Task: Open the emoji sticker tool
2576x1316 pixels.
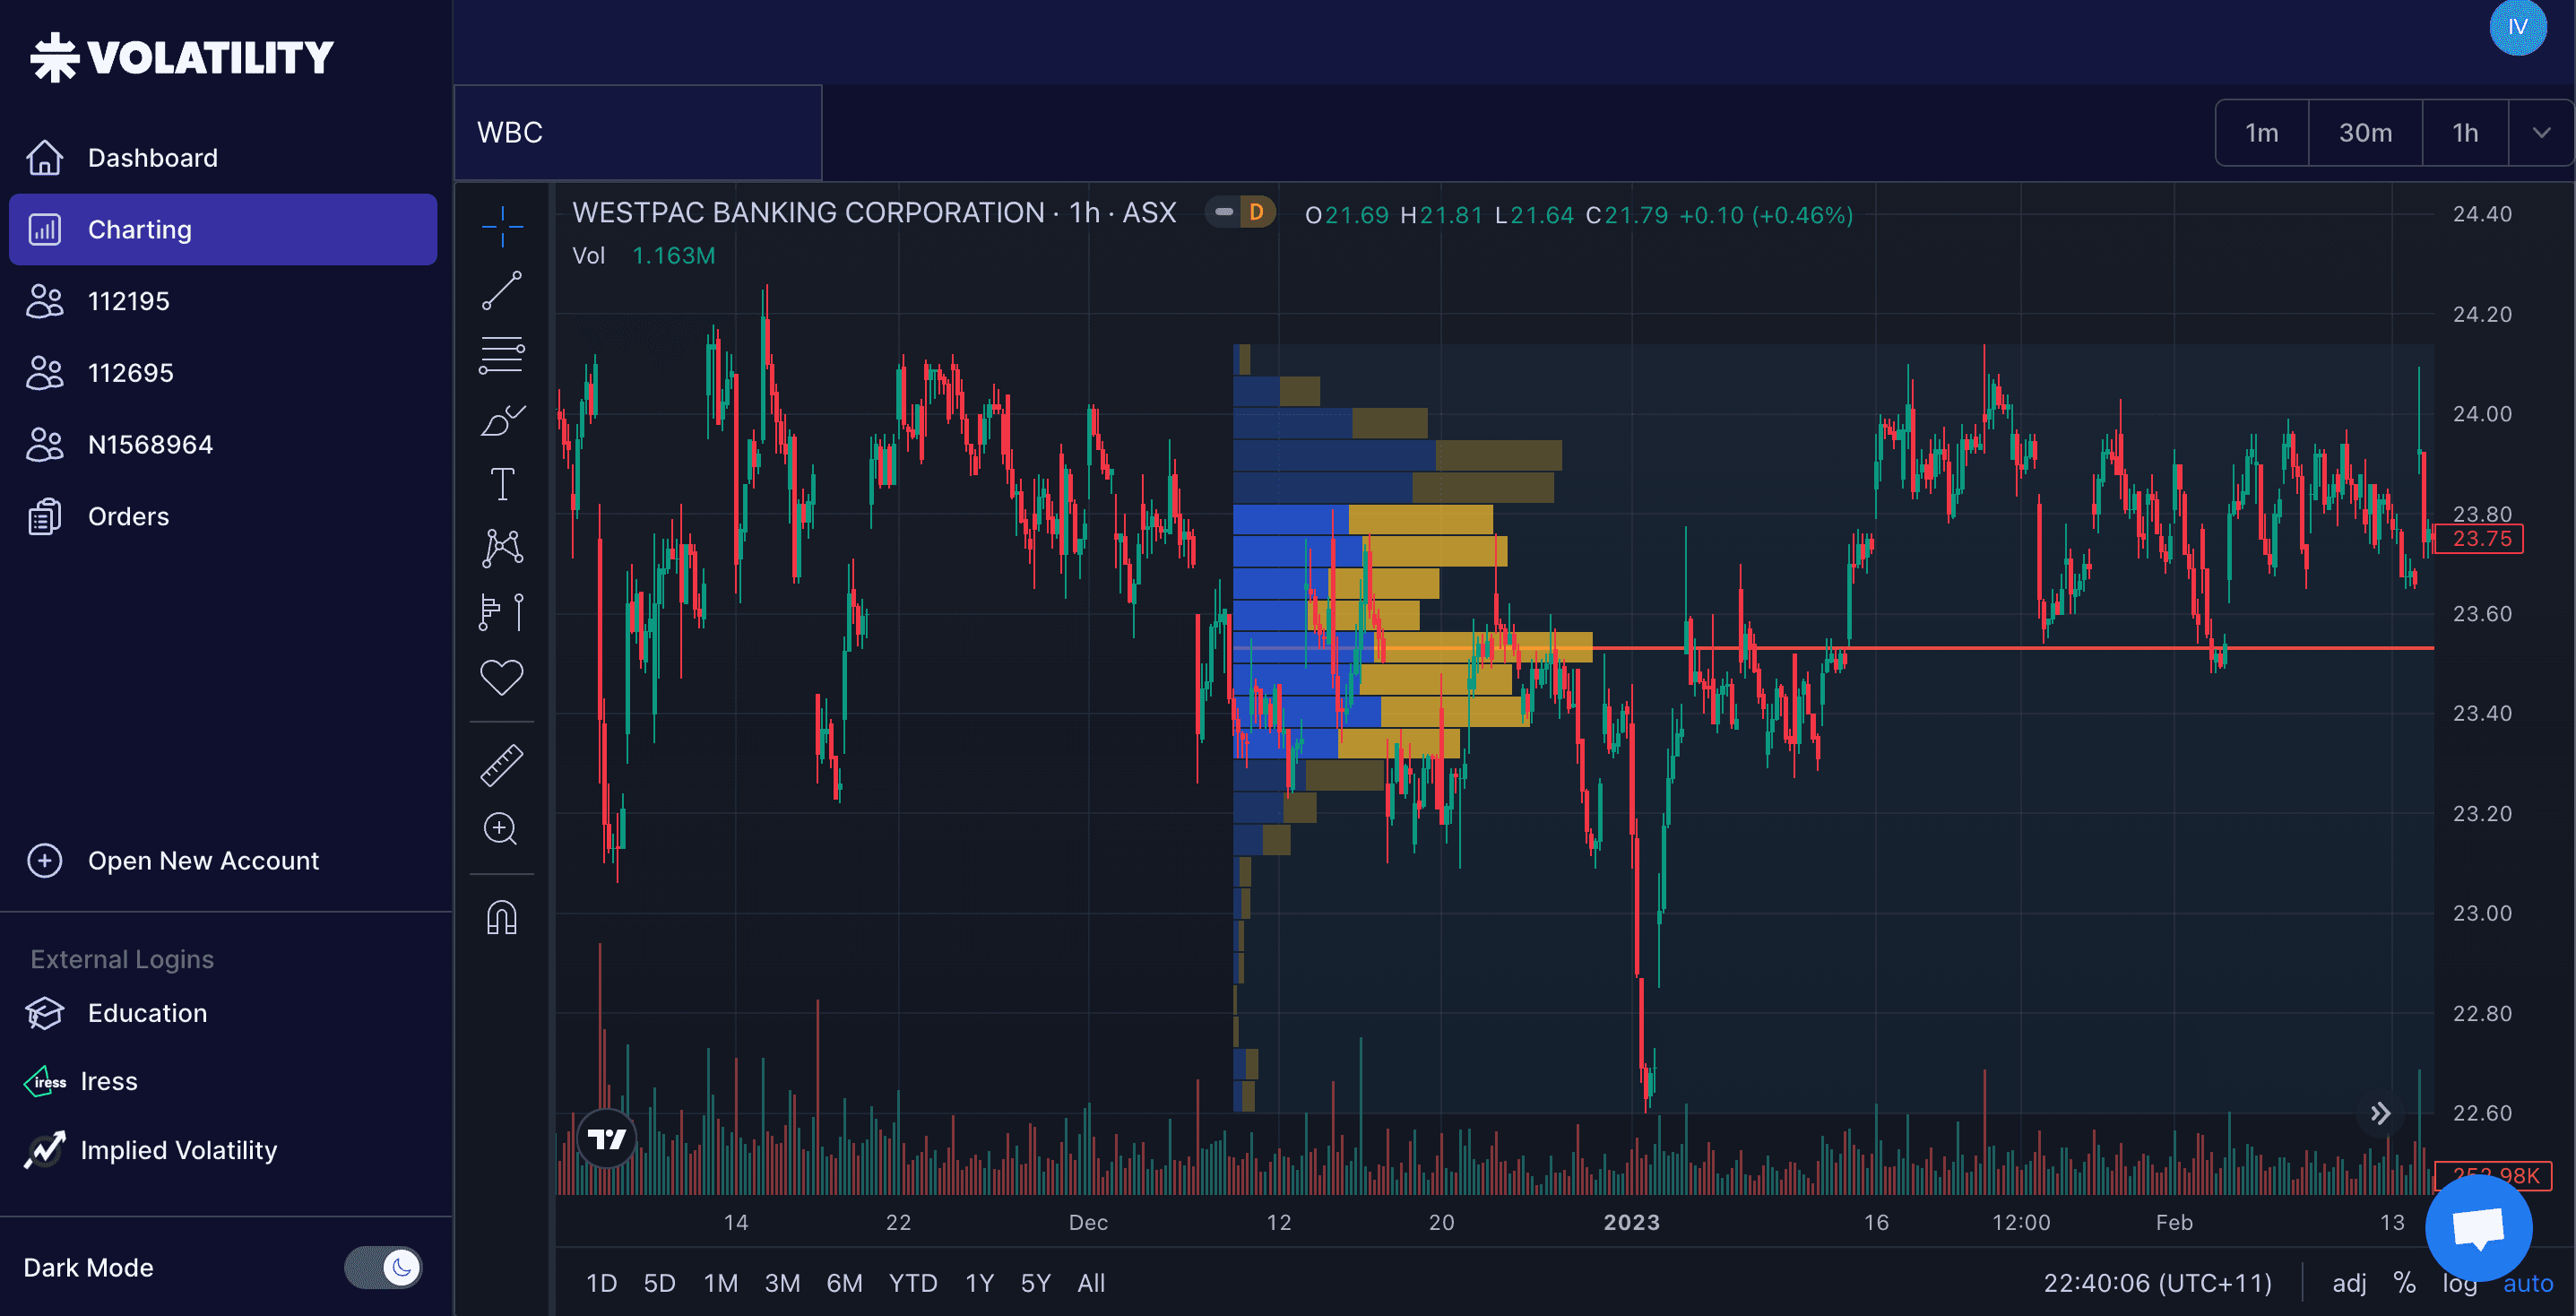Action: (x=502, y=676)
